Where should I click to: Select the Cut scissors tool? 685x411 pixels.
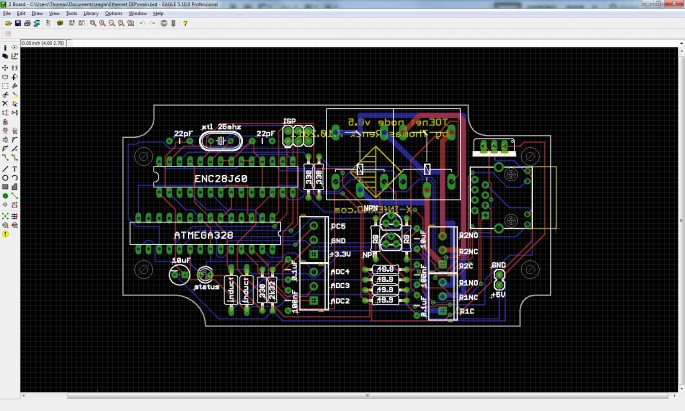tap(5, 95)
